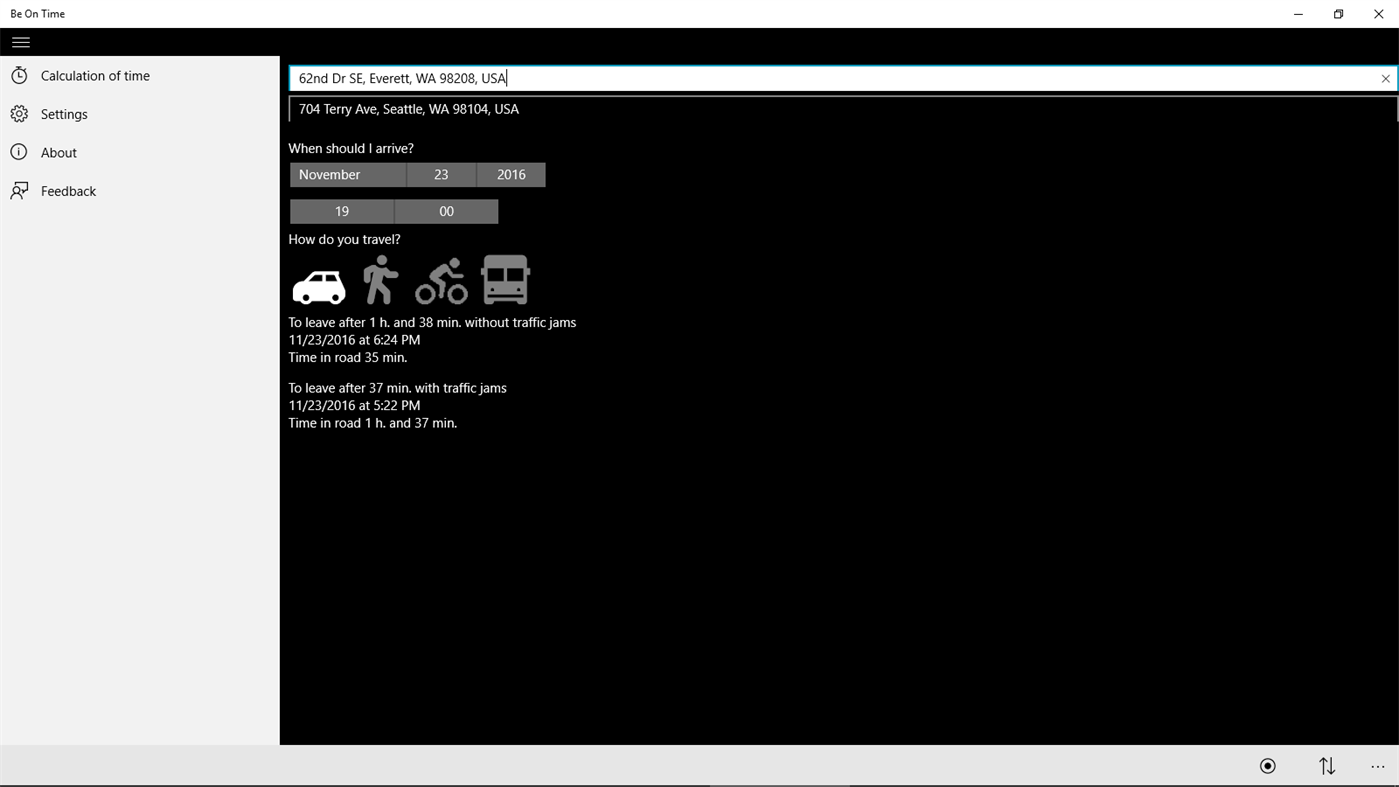Open the About page from sidebar
The image size is (1399, 787).
[x=58, y=152]
